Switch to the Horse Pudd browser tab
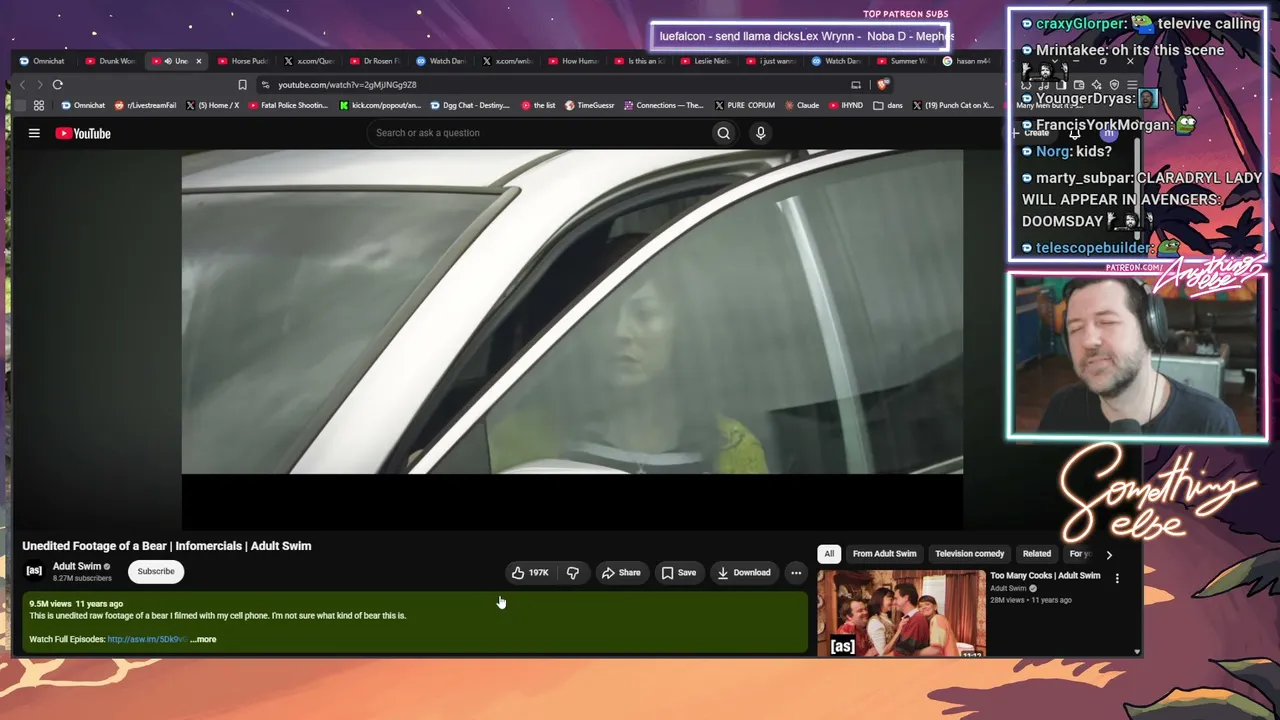The image size is (1280, 720). coord(243,61)
